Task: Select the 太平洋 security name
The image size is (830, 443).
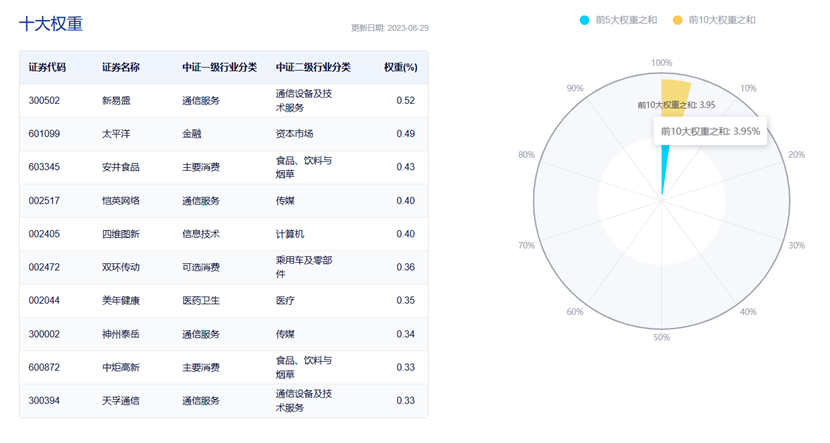Action: [115, 134]
